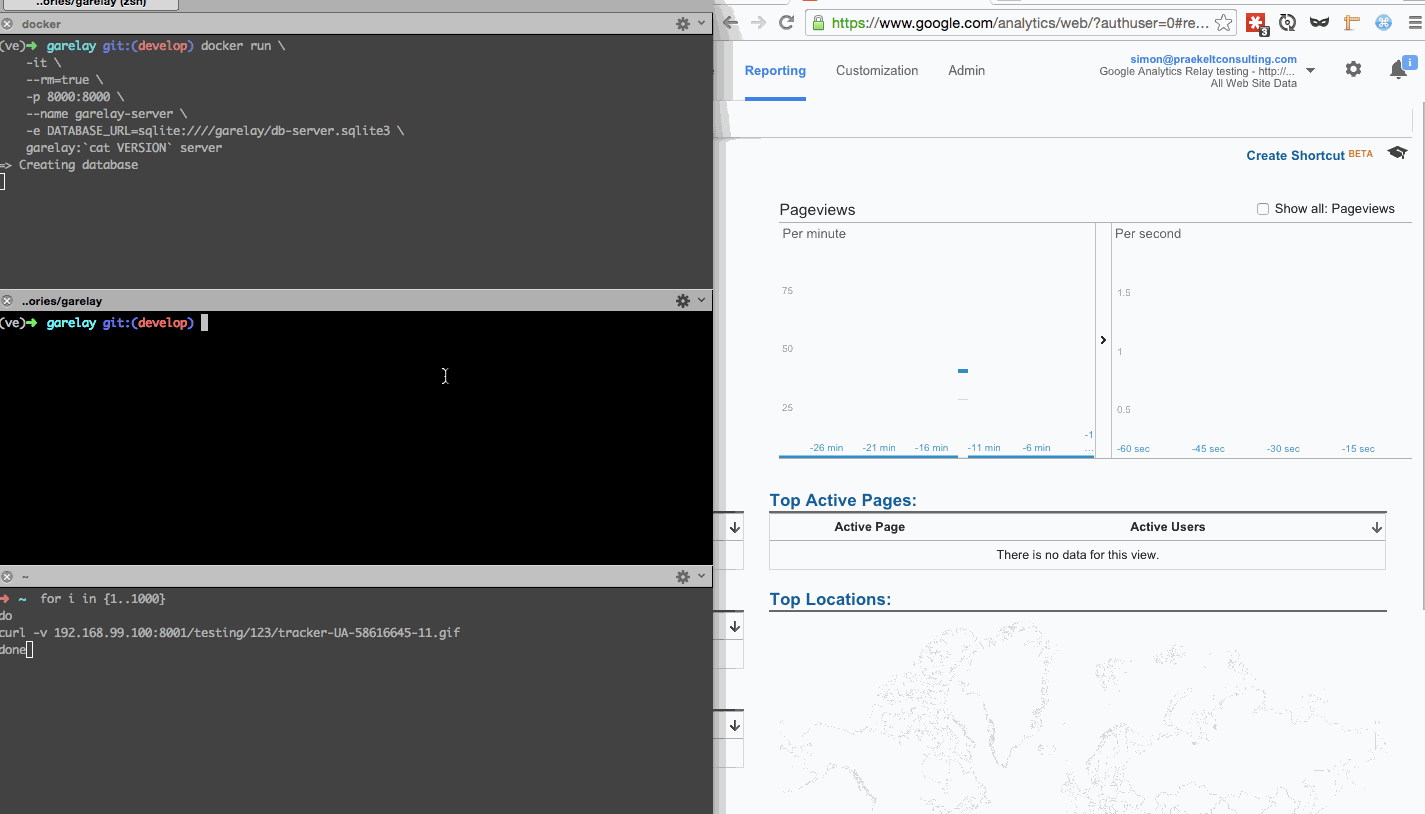1425x814 pixels.
Task: Click the Top Active Pages heading
Action: click(x=843, y=501)
